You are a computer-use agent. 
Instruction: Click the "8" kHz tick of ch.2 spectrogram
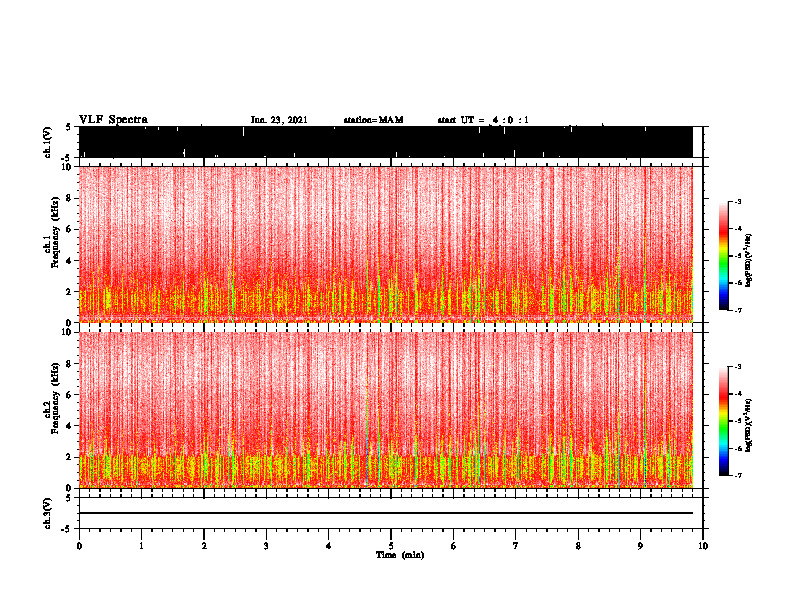point(70,364)
